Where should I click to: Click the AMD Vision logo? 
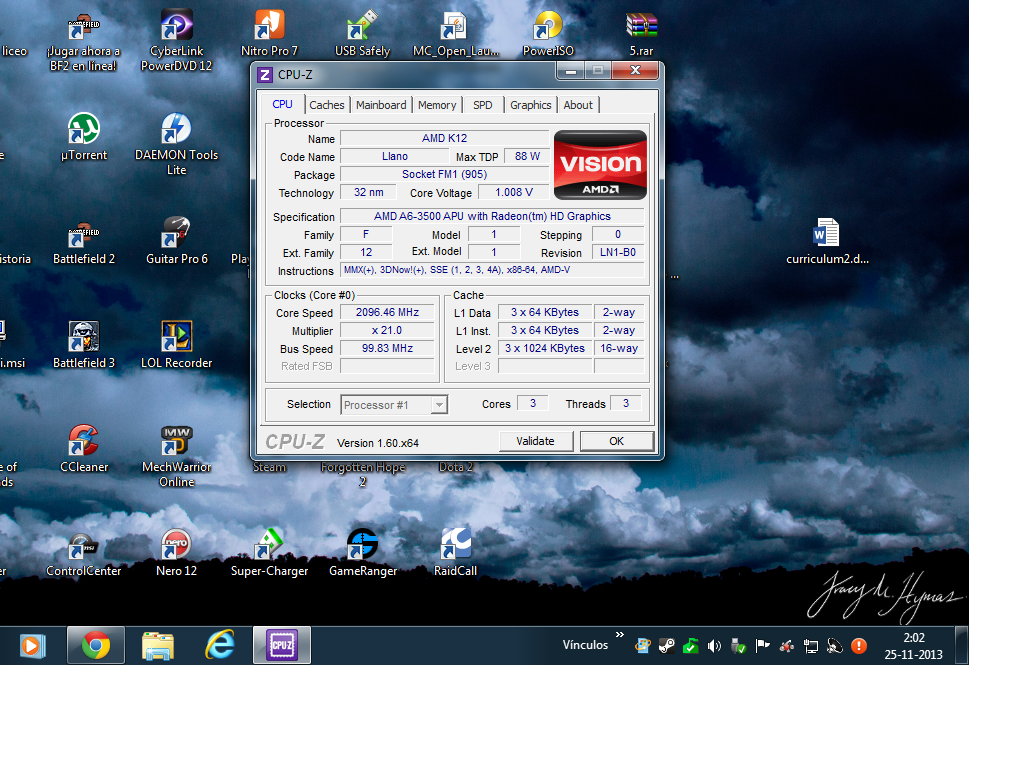coord(600,165)
